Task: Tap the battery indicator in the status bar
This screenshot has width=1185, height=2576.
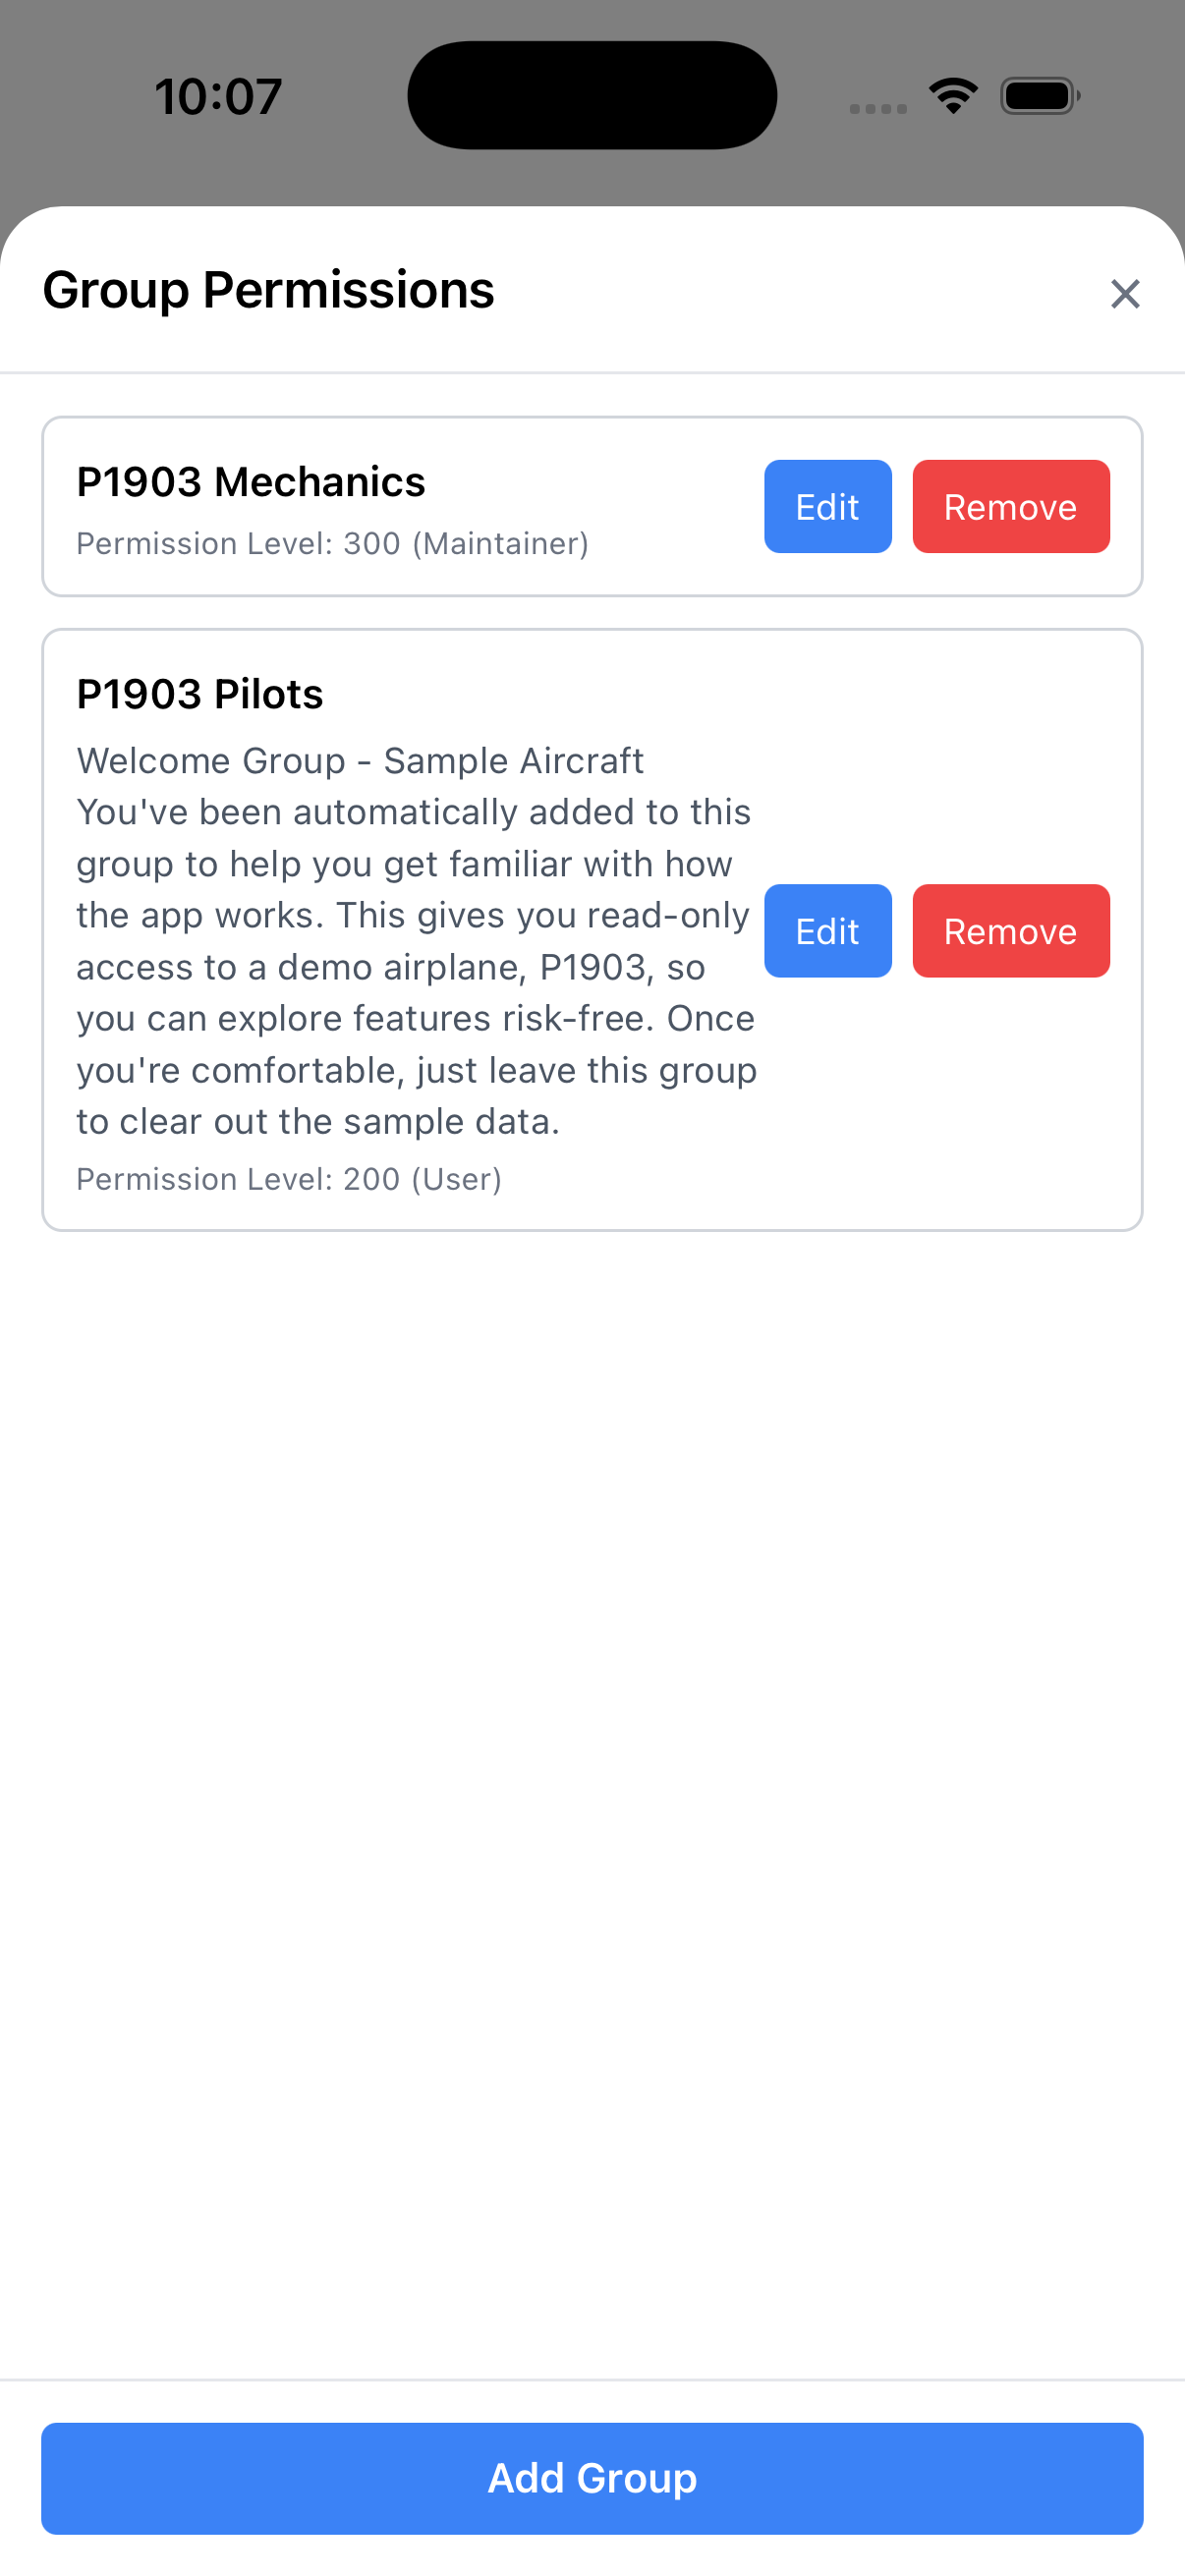Action: pyautogui.click(x=1040, y=94)
